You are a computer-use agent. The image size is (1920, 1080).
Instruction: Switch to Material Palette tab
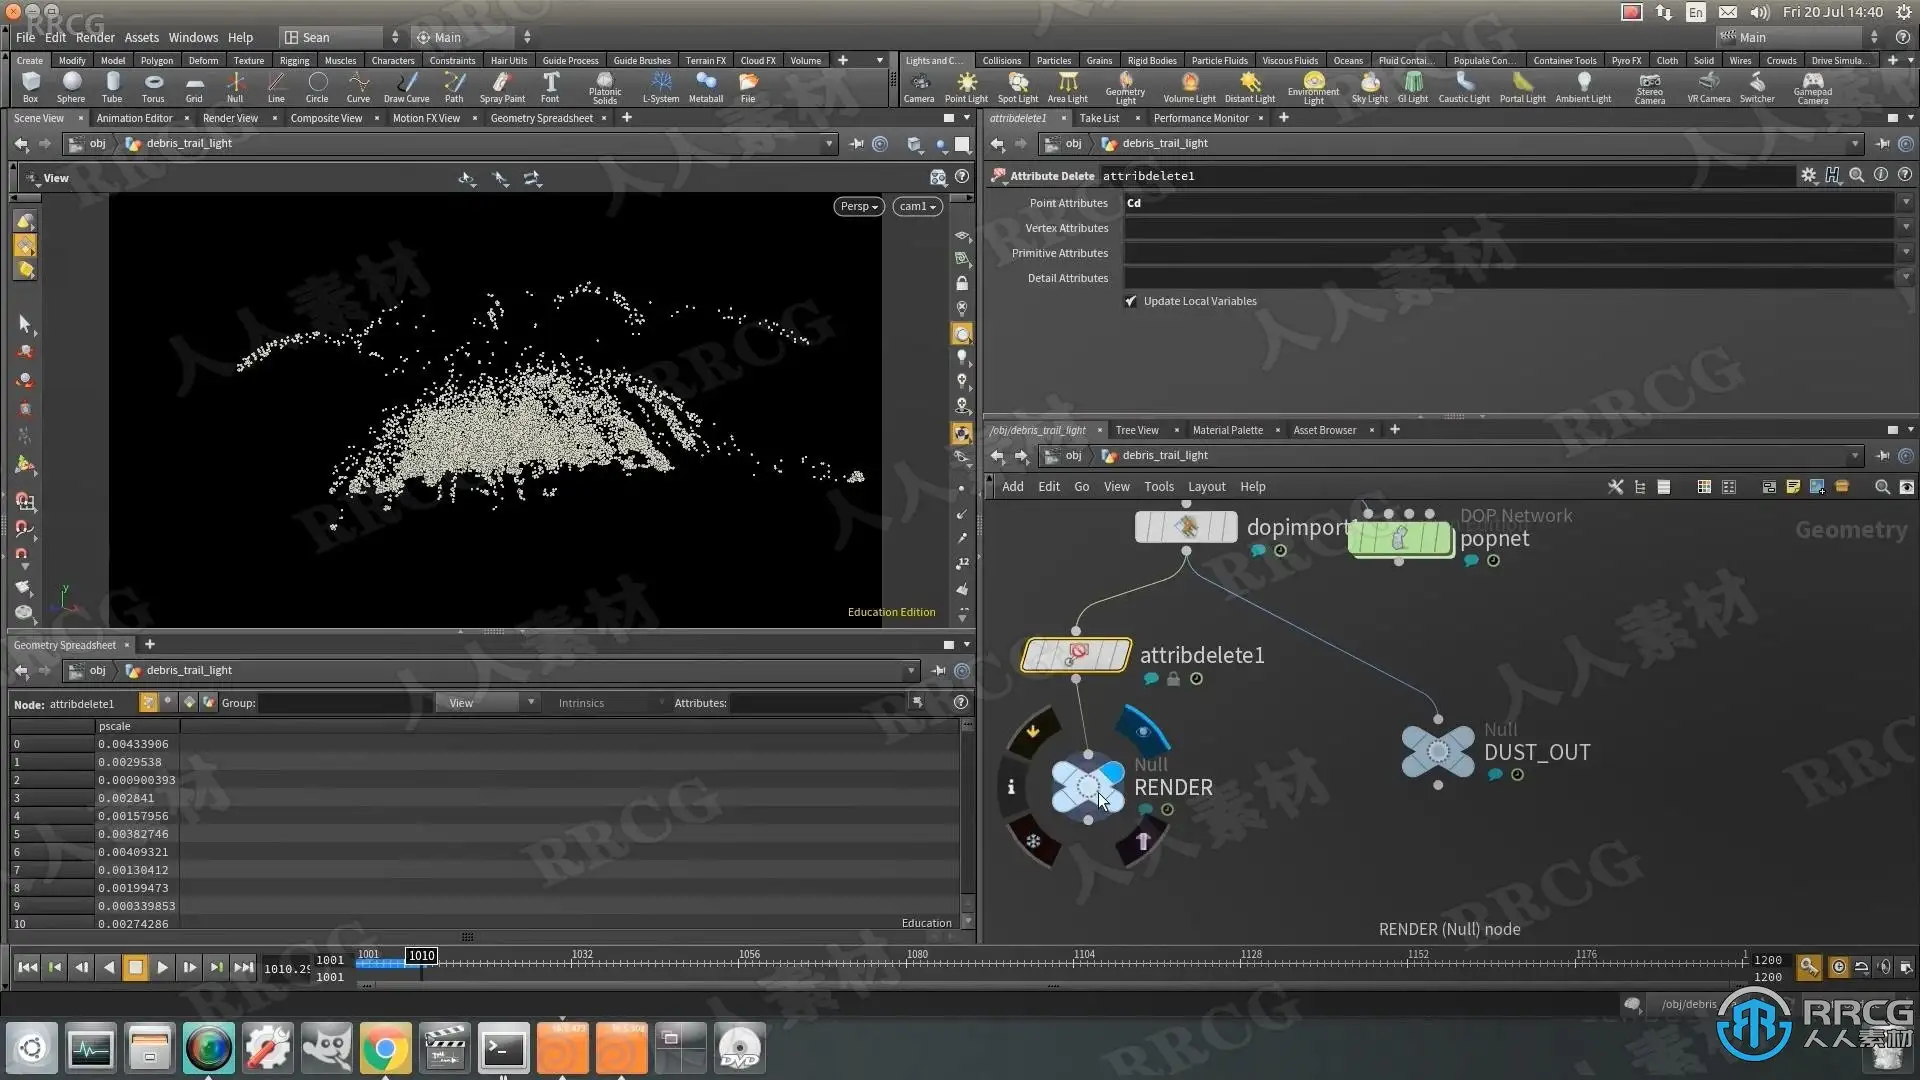coord(1227,430)
